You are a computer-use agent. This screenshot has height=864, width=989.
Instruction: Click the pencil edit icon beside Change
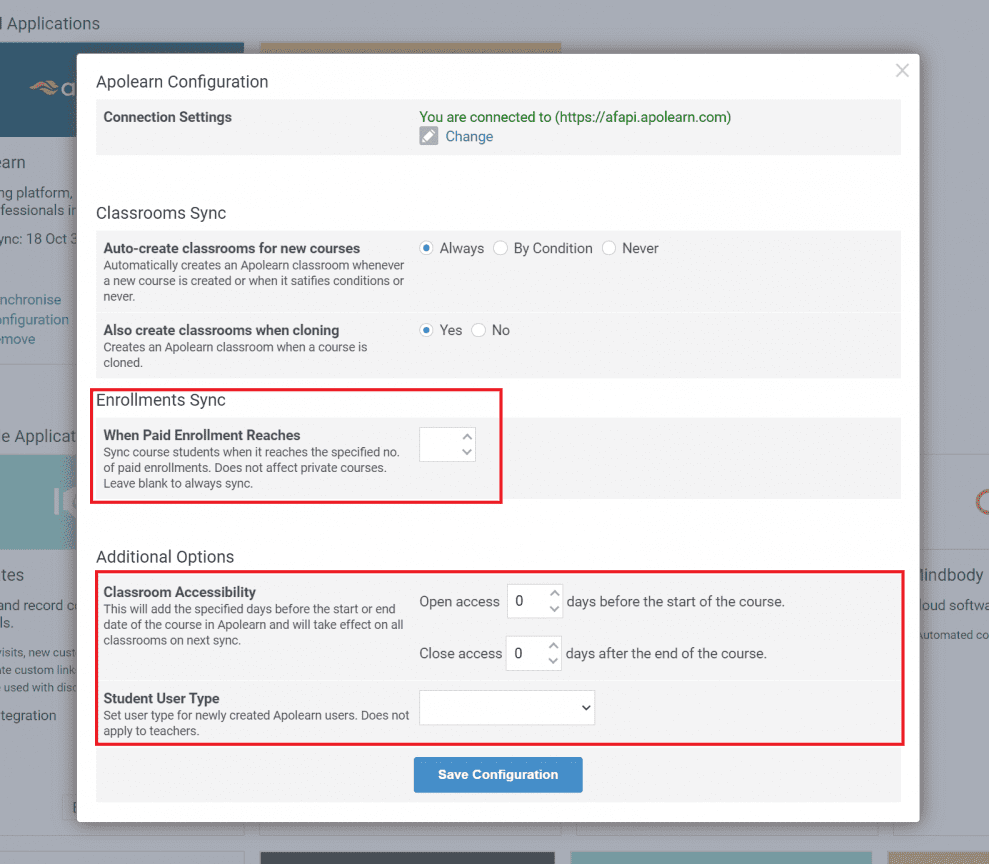coord(428,136)
